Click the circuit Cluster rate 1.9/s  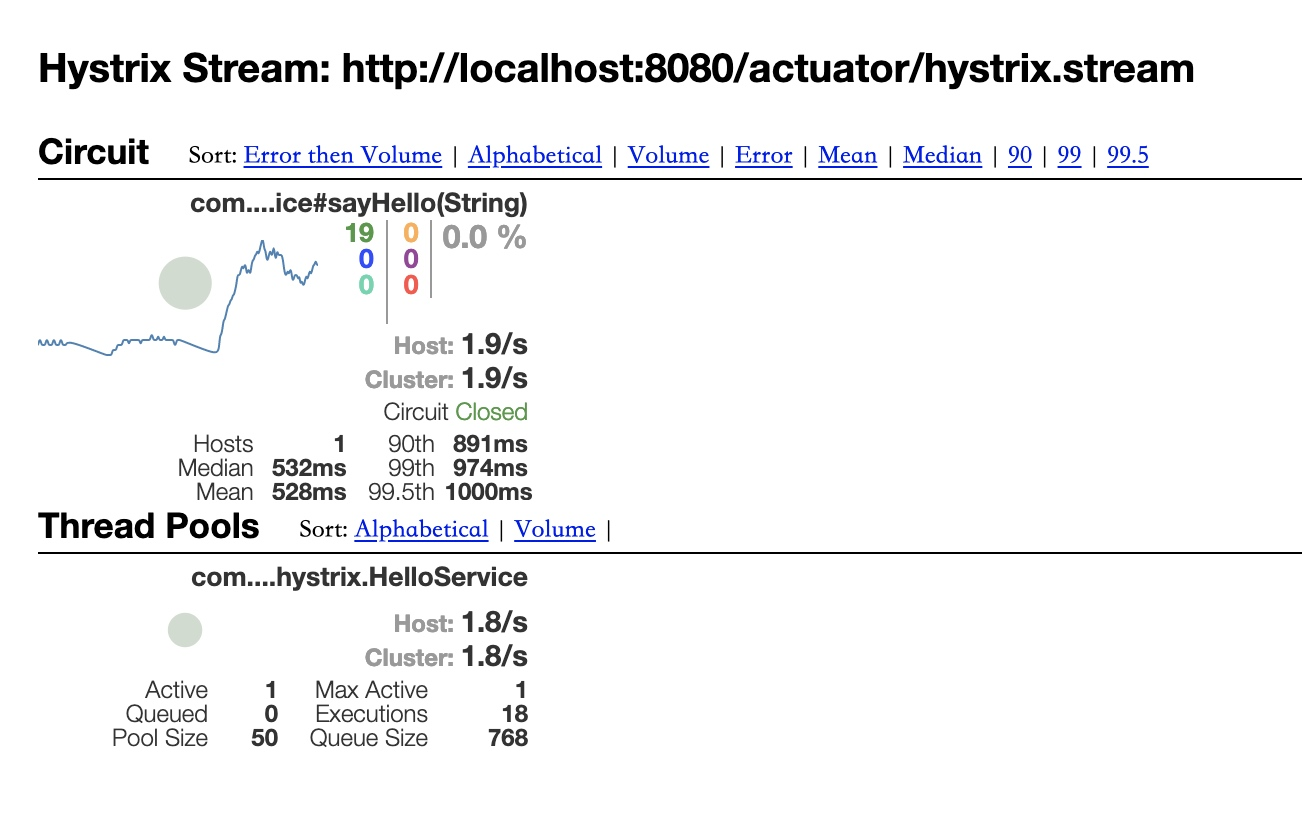pyautogui.click(x=494, y=379)
